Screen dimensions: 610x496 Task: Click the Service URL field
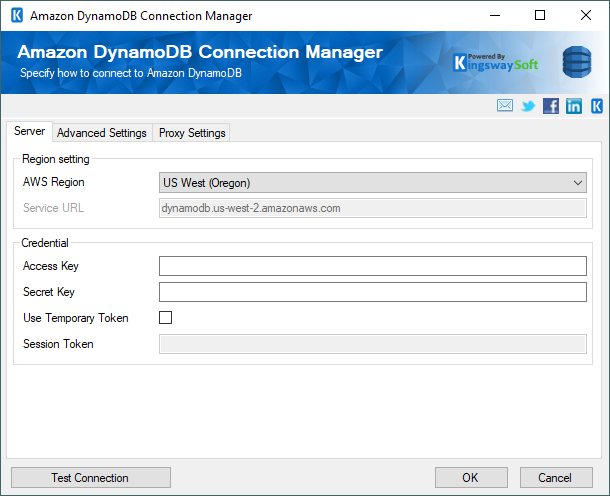(373, 208)
